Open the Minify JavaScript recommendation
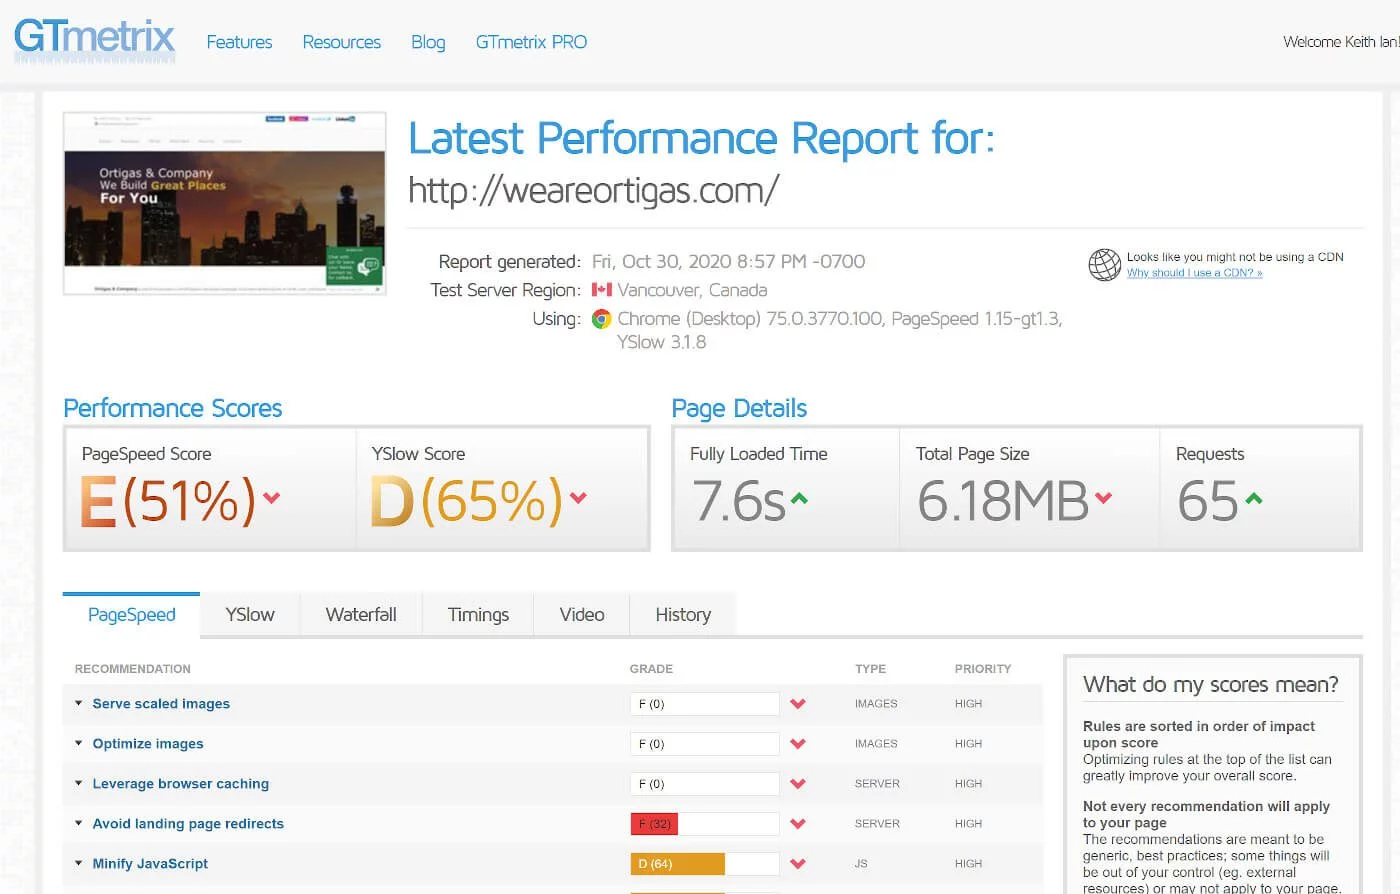1400x894 pixels. tap(150, 864)
